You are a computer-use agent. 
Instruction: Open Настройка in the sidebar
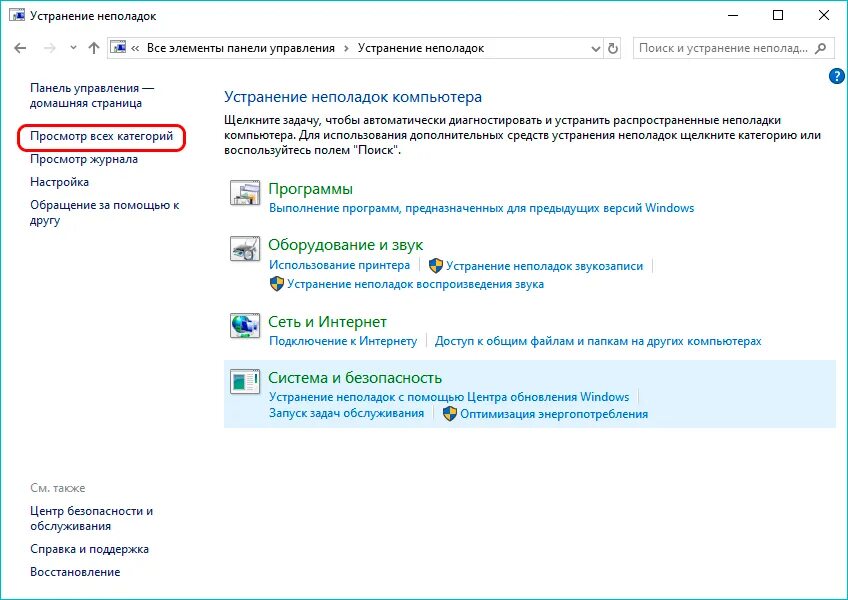coord(59,182)
